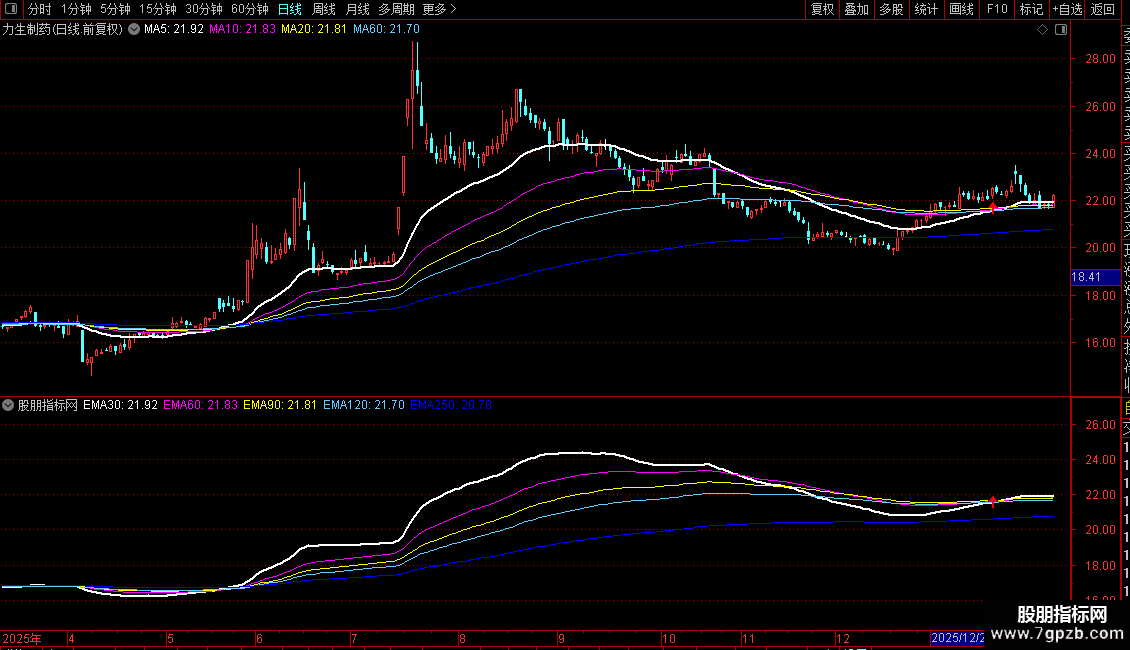Open the 更多 periods expander
The height and width of the screenshot is (650, 1130).
tap(439, 10)
